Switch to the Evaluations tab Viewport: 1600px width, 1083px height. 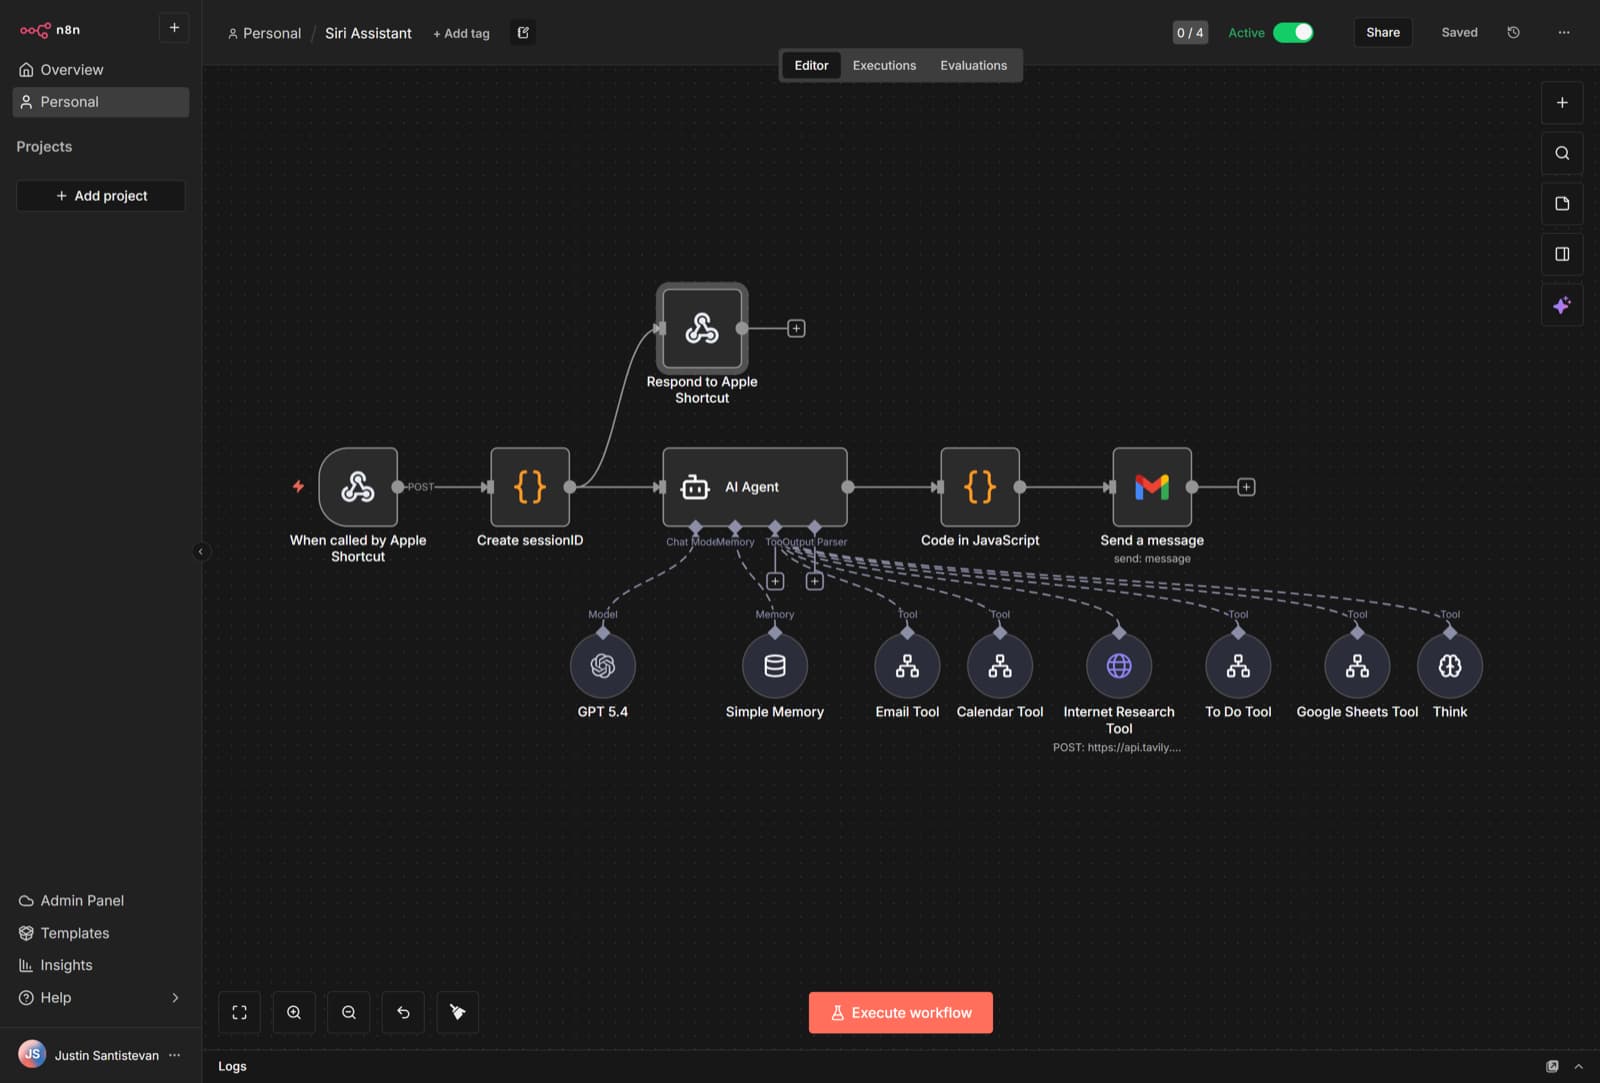coord(973,65)
